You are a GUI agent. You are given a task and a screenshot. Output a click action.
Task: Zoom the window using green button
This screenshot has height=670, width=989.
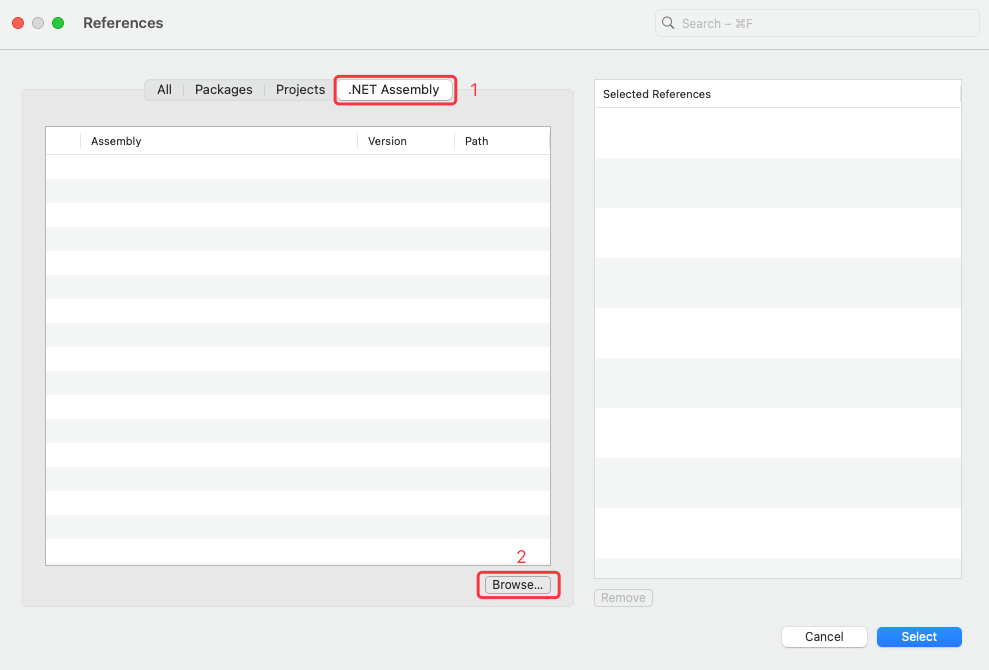point(58,23)
